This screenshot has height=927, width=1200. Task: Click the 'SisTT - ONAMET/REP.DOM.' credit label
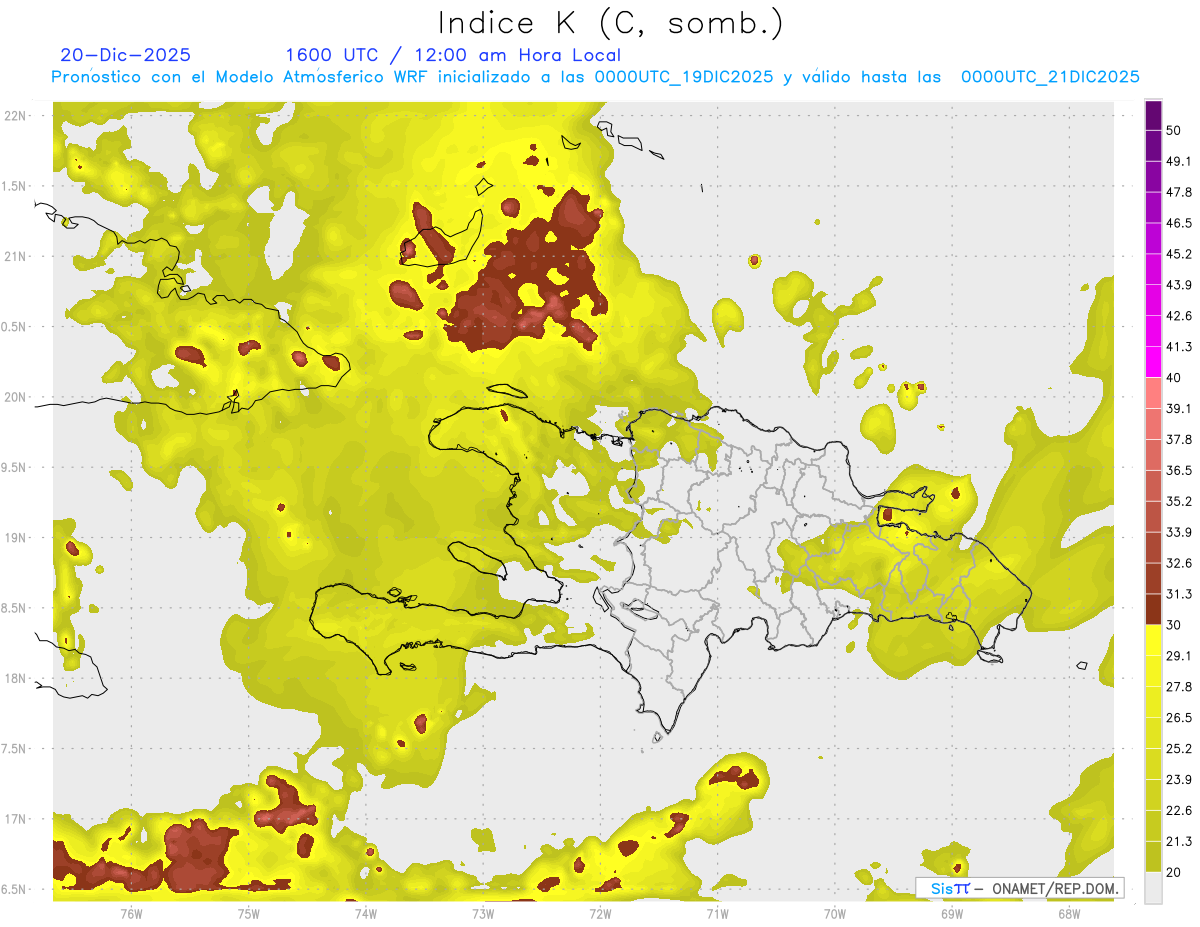[1020, 888]
